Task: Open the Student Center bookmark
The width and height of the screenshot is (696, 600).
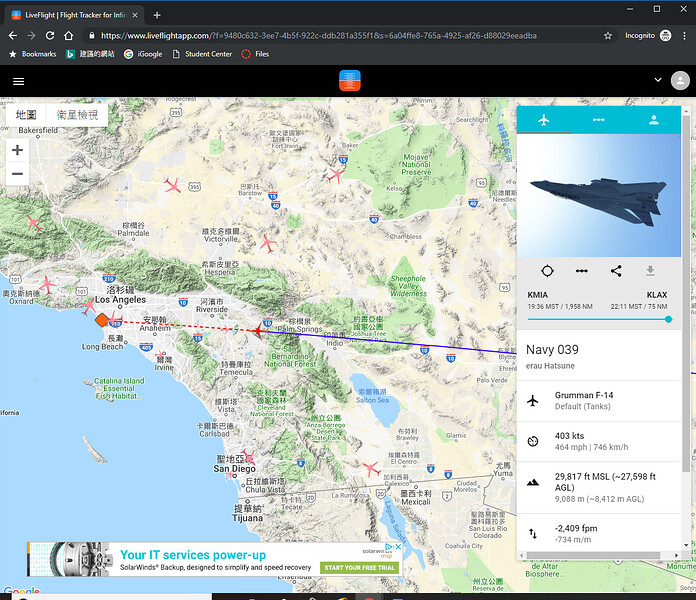Action: (x=202, y=54)
